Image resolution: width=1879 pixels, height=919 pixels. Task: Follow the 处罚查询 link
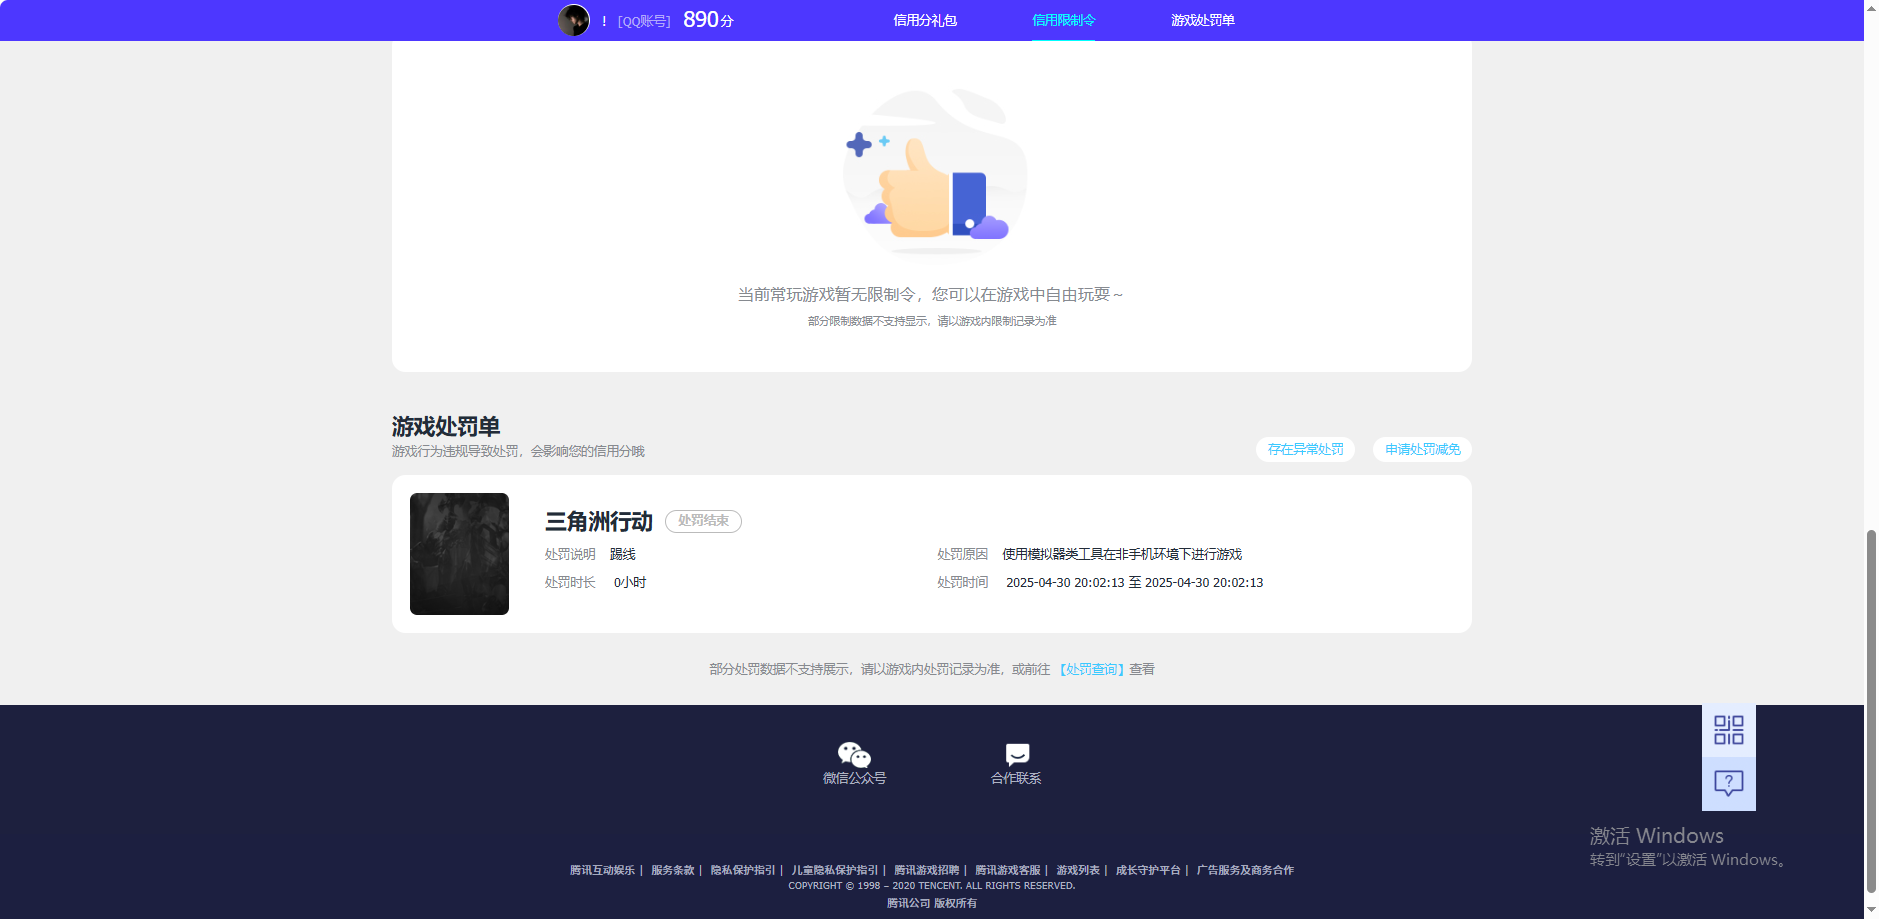click(x=1091, y=669)
